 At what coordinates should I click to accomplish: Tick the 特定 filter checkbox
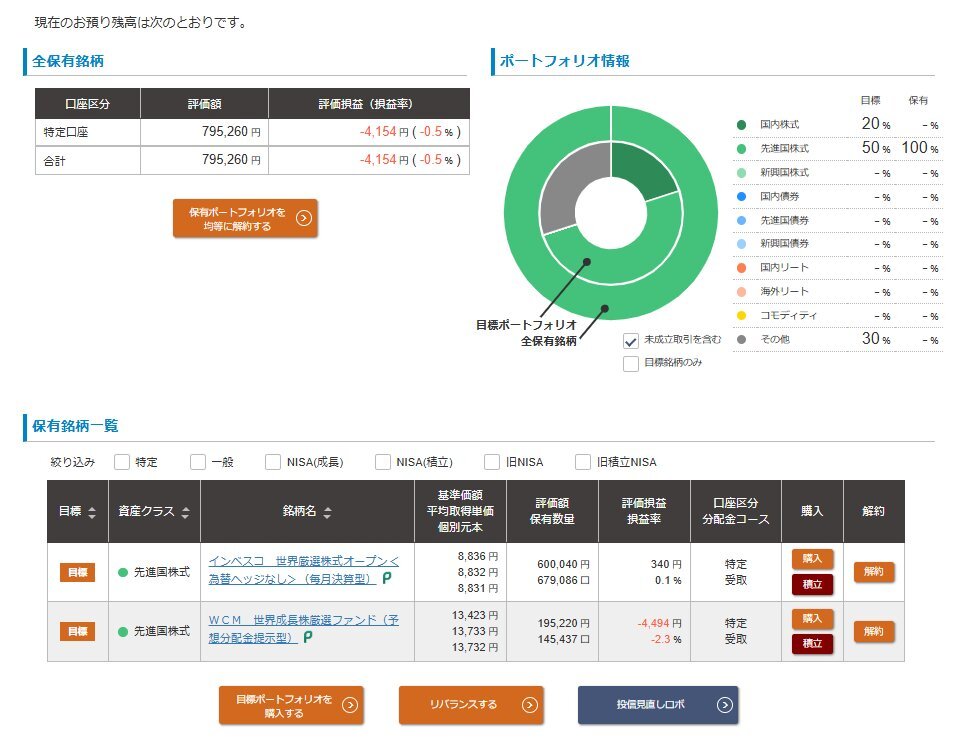point(122,462)
